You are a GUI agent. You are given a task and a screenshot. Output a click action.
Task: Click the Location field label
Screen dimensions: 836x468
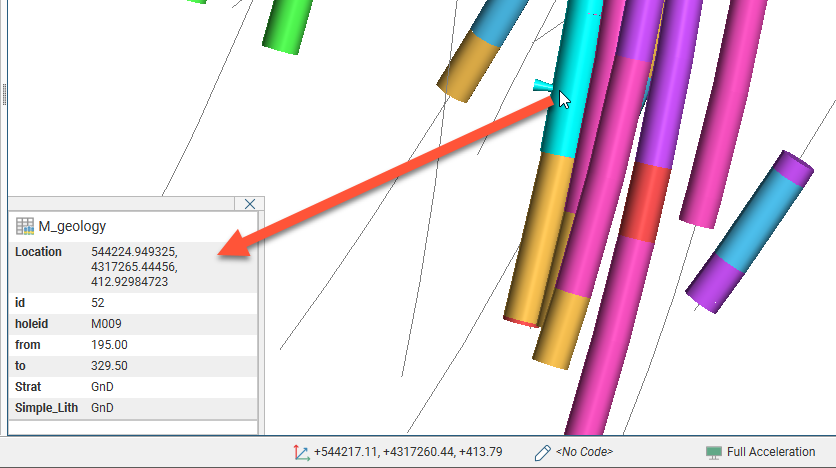38,252
